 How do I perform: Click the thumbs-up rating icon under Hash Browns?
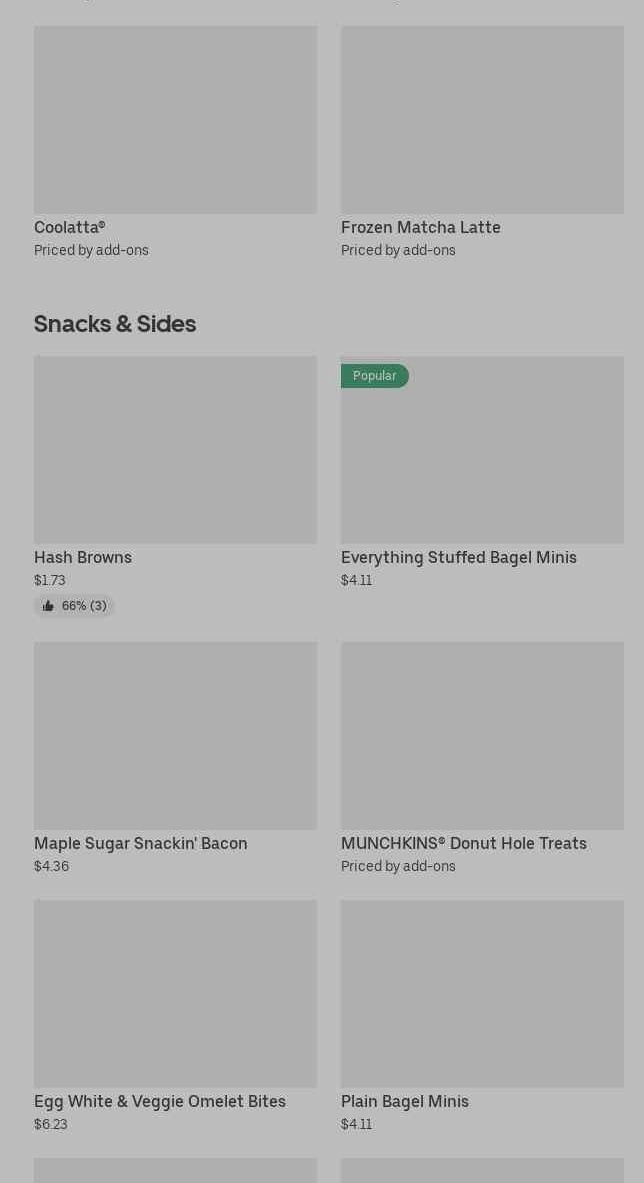[48, 606]
